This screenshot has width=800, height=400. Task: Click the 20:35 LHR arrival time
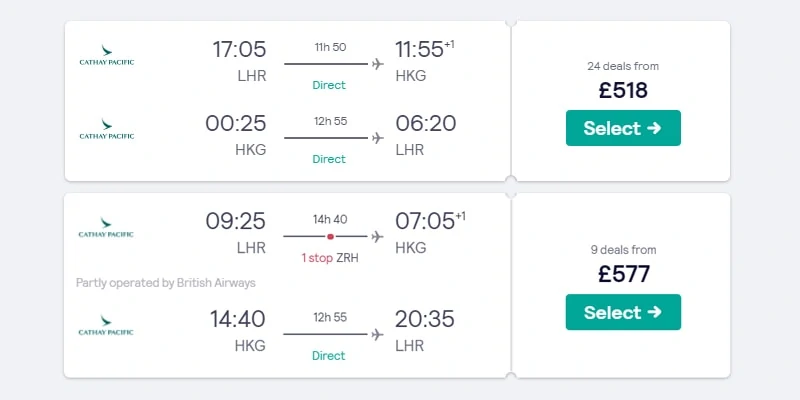(424, 319)
